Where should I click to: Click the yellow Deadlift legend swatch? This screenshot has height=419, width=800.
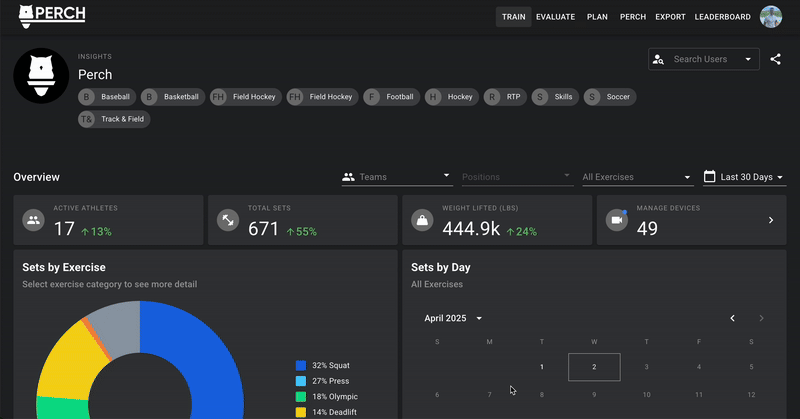click(x=301, y=412)
